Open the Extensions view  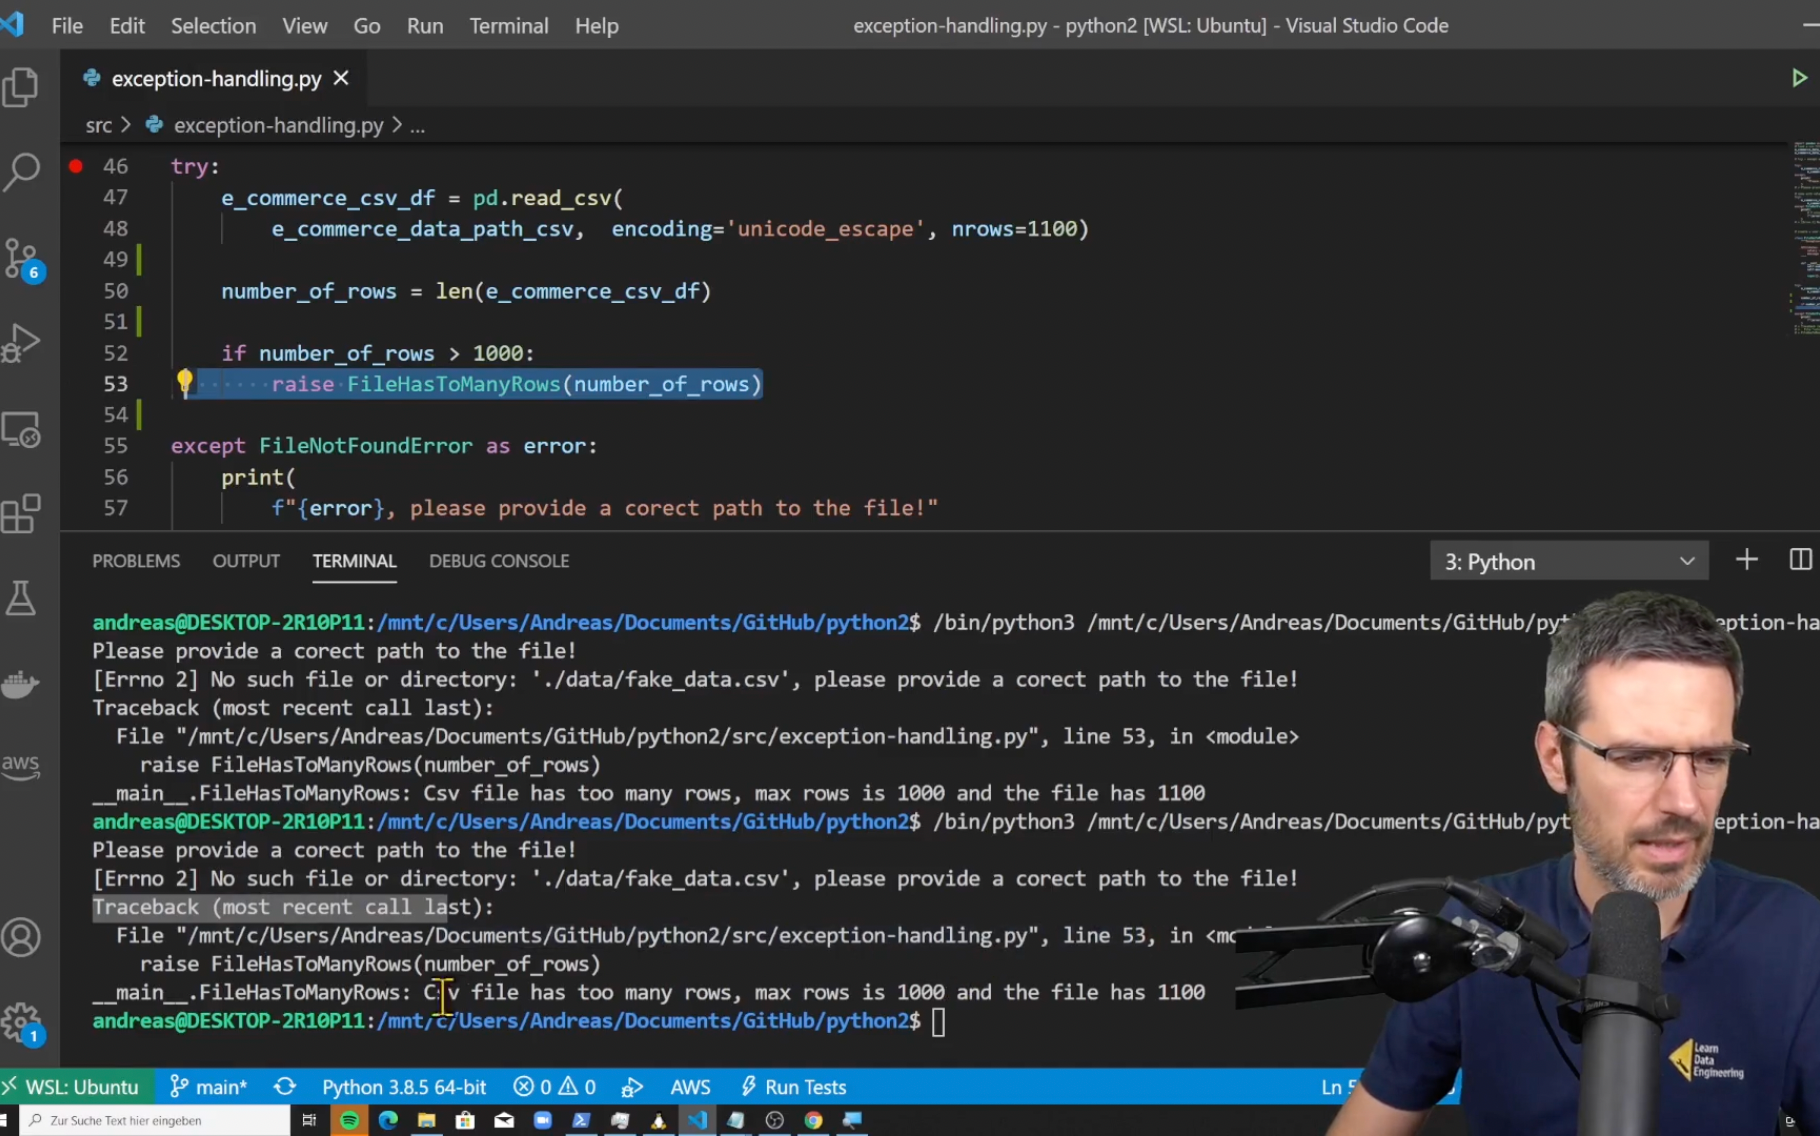pyautogui.click(x=21, y=514)
